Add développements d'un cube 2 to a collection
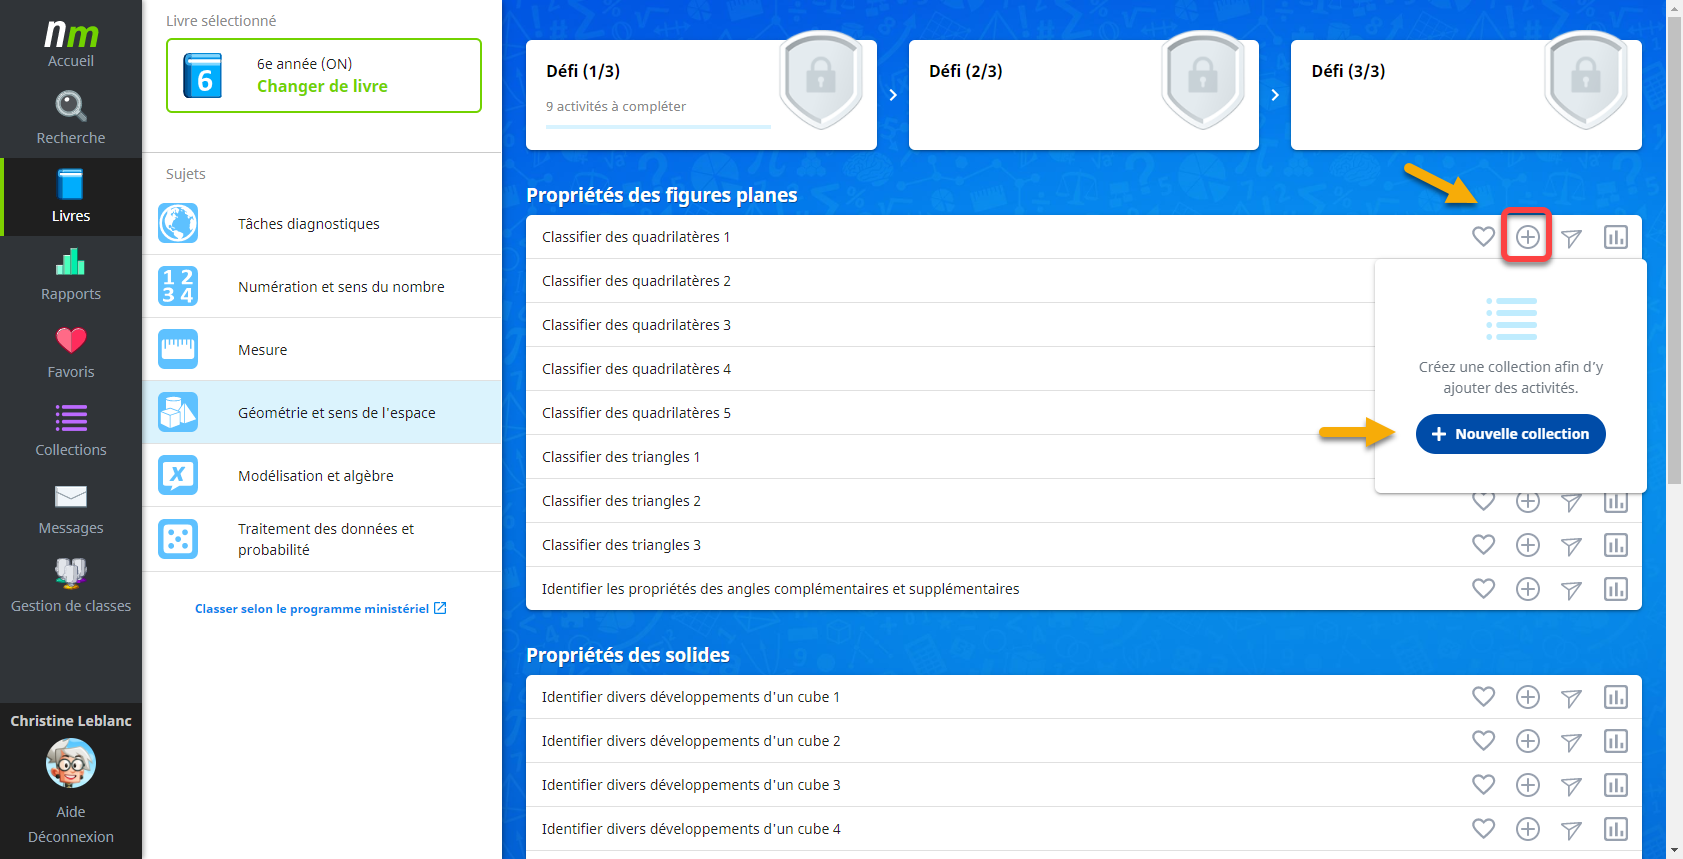 pyautogui.click(x=1527, y=741)
